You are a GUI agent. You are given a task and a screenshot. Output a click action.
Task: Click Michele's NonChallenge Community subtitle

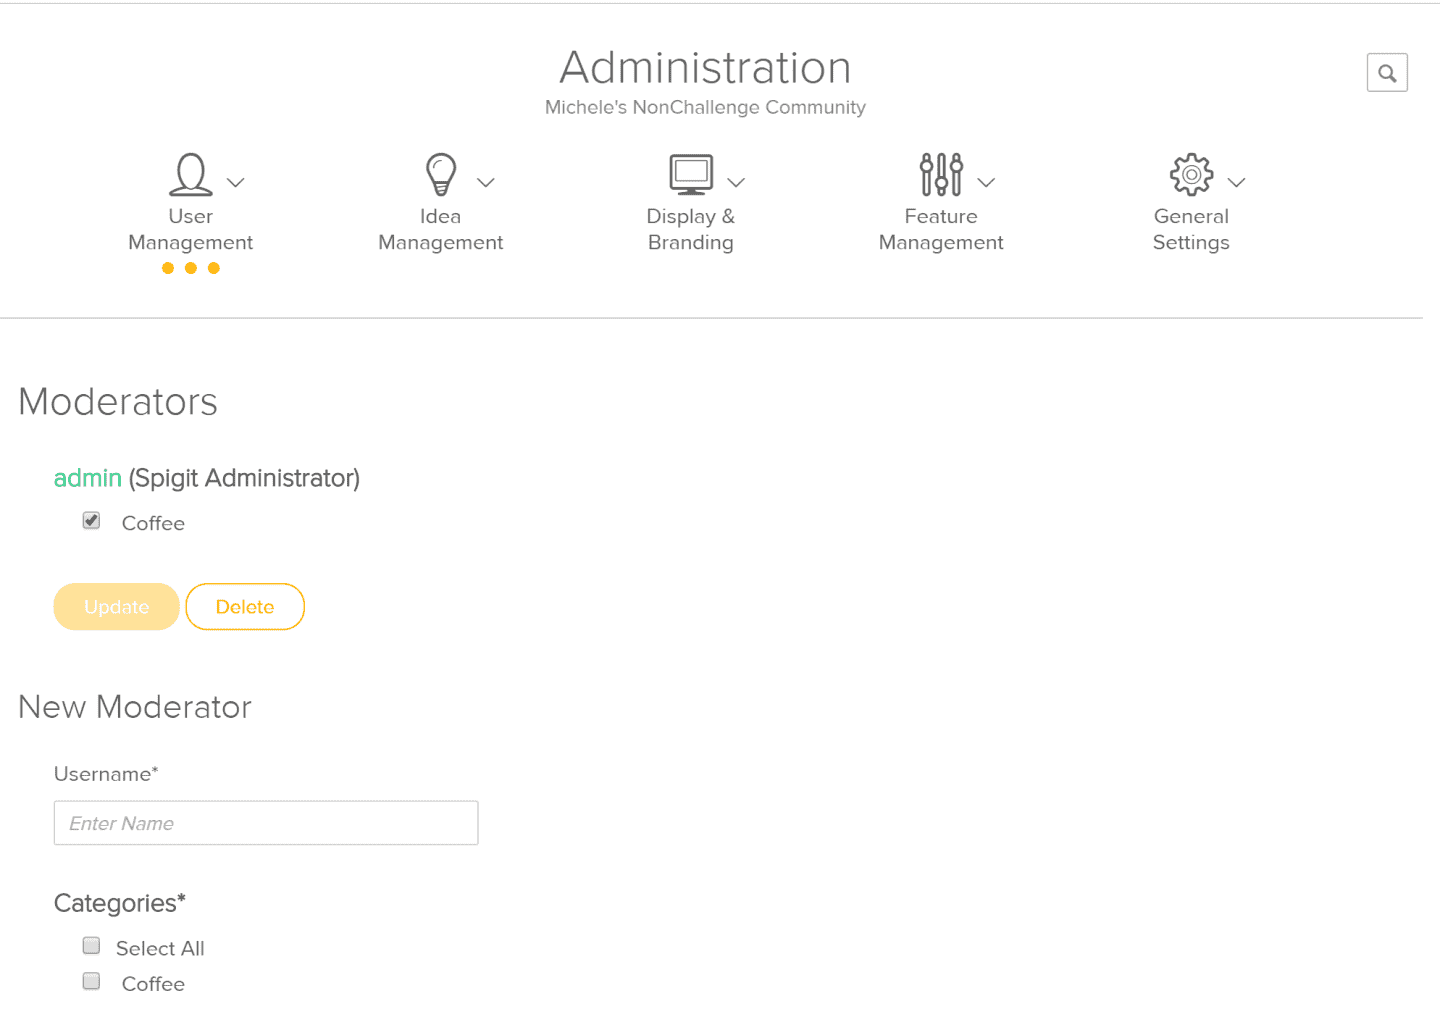pos(705,107)
